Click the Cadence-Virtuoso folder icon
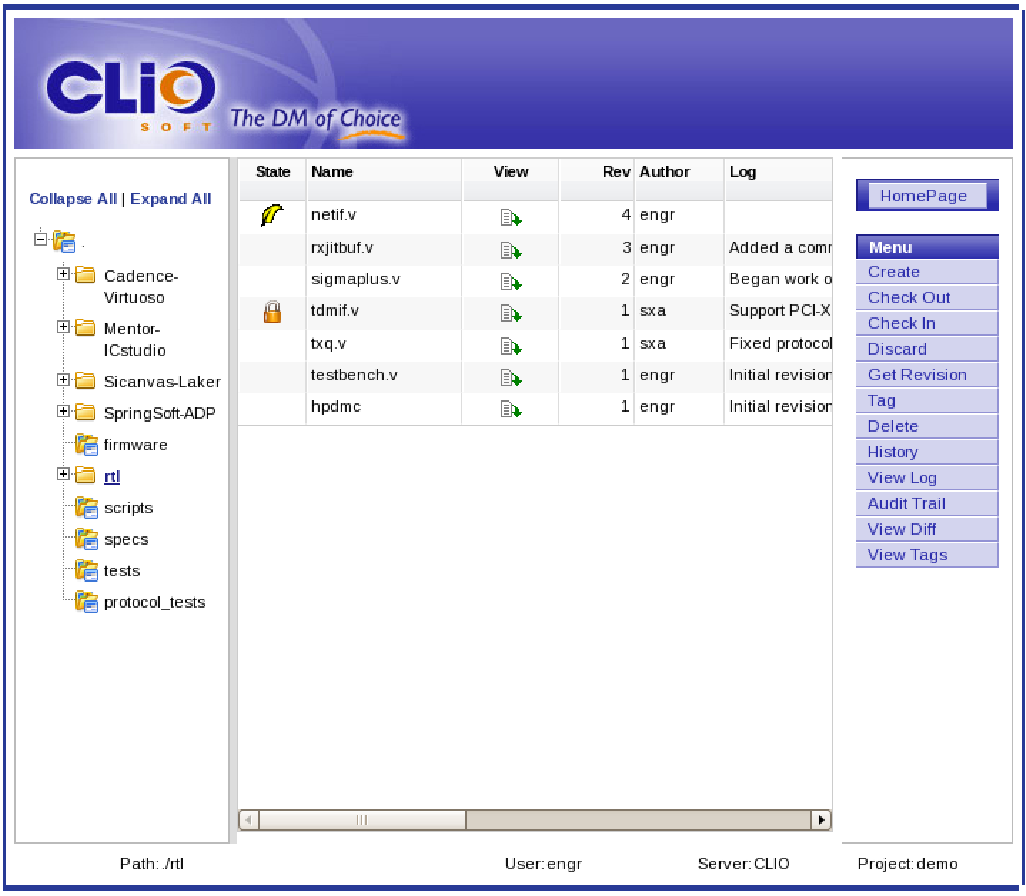The height and width of the screenshot is (896, 1026). (85, 275)
